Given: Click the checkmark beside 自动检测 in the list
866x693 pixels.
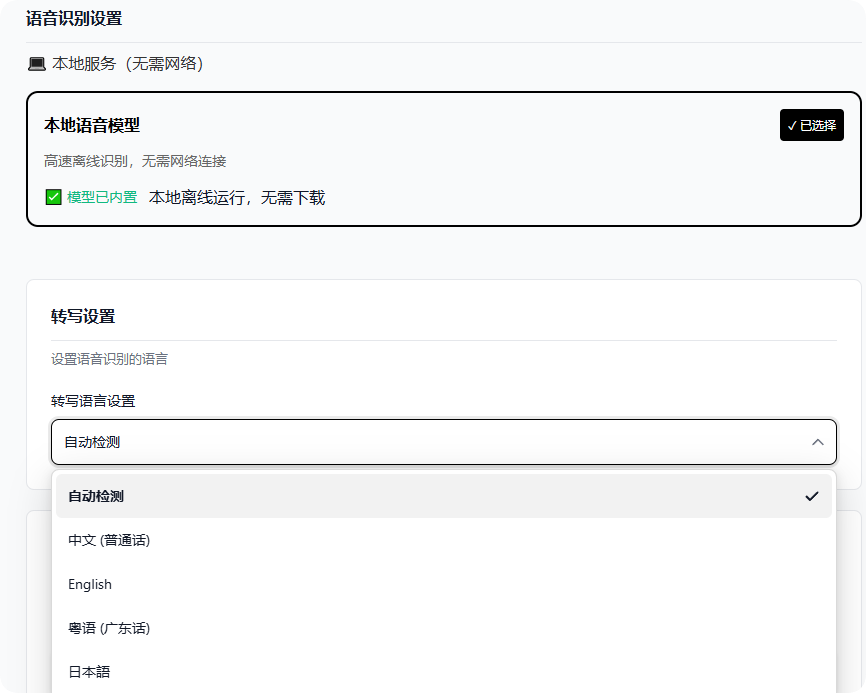Looking at the screenshot, I should point(814,495).
